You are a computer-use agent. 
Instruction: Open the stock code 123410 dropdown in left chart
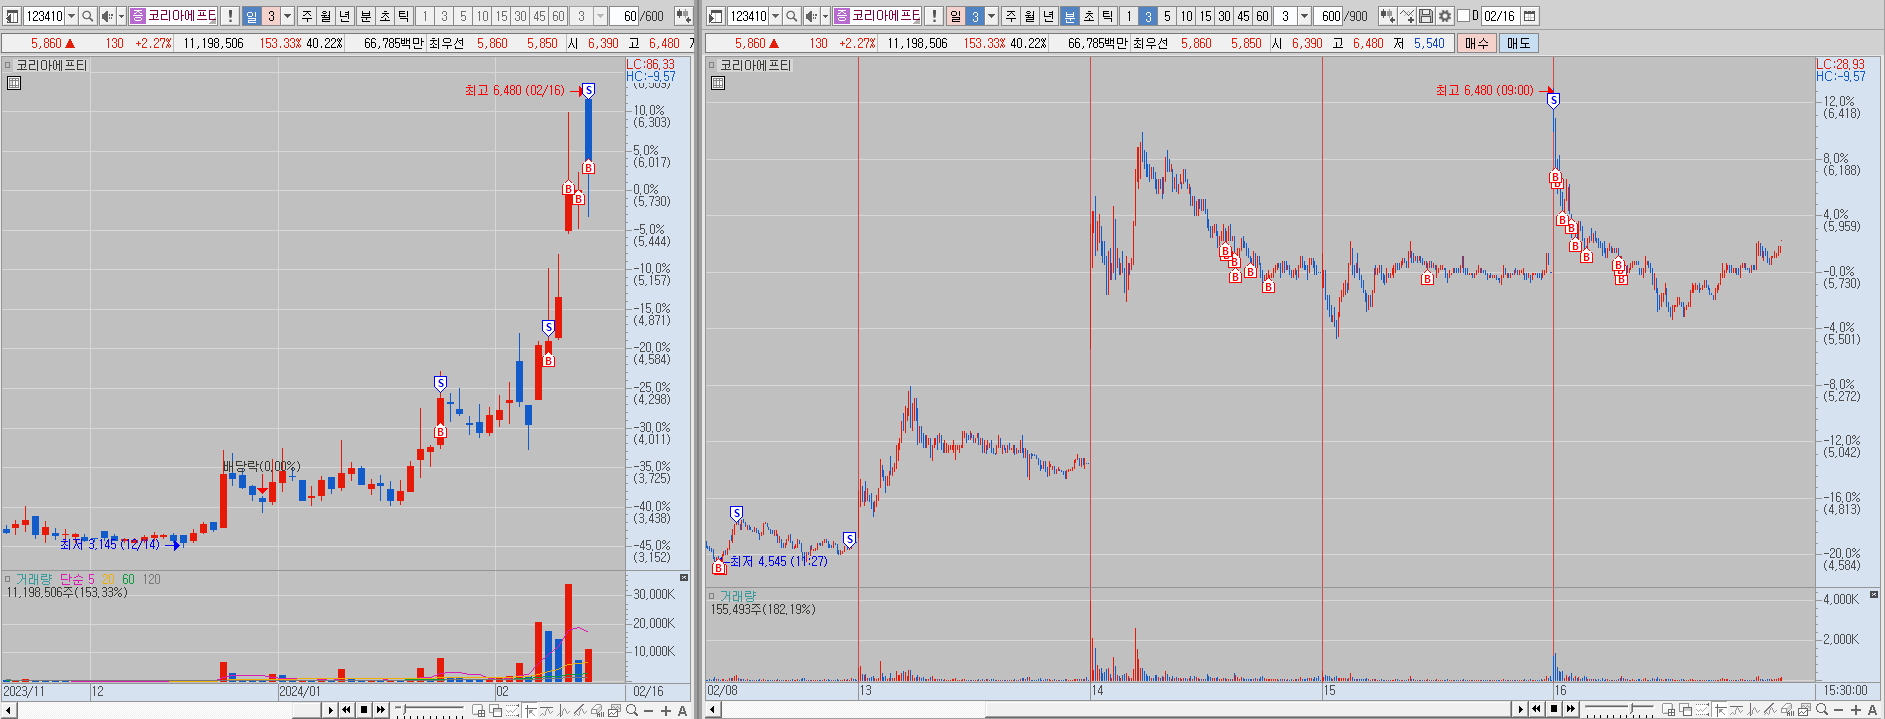pyautogui.click(x=71, y=16)
